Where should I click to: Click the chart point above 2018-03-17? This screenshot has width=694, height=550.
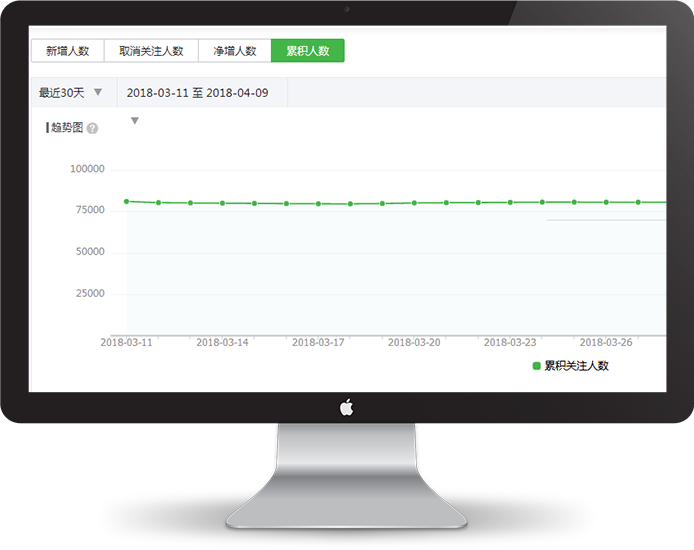(x=318, y=204)
